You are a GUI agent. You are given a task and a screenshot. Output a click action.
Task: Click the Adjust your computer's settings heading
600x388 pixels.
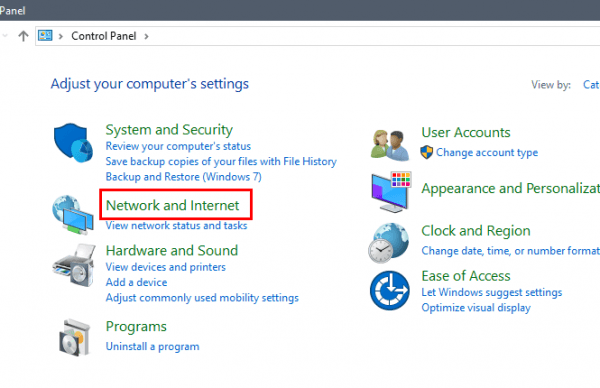pyautogui.click(x=150, y=84)
